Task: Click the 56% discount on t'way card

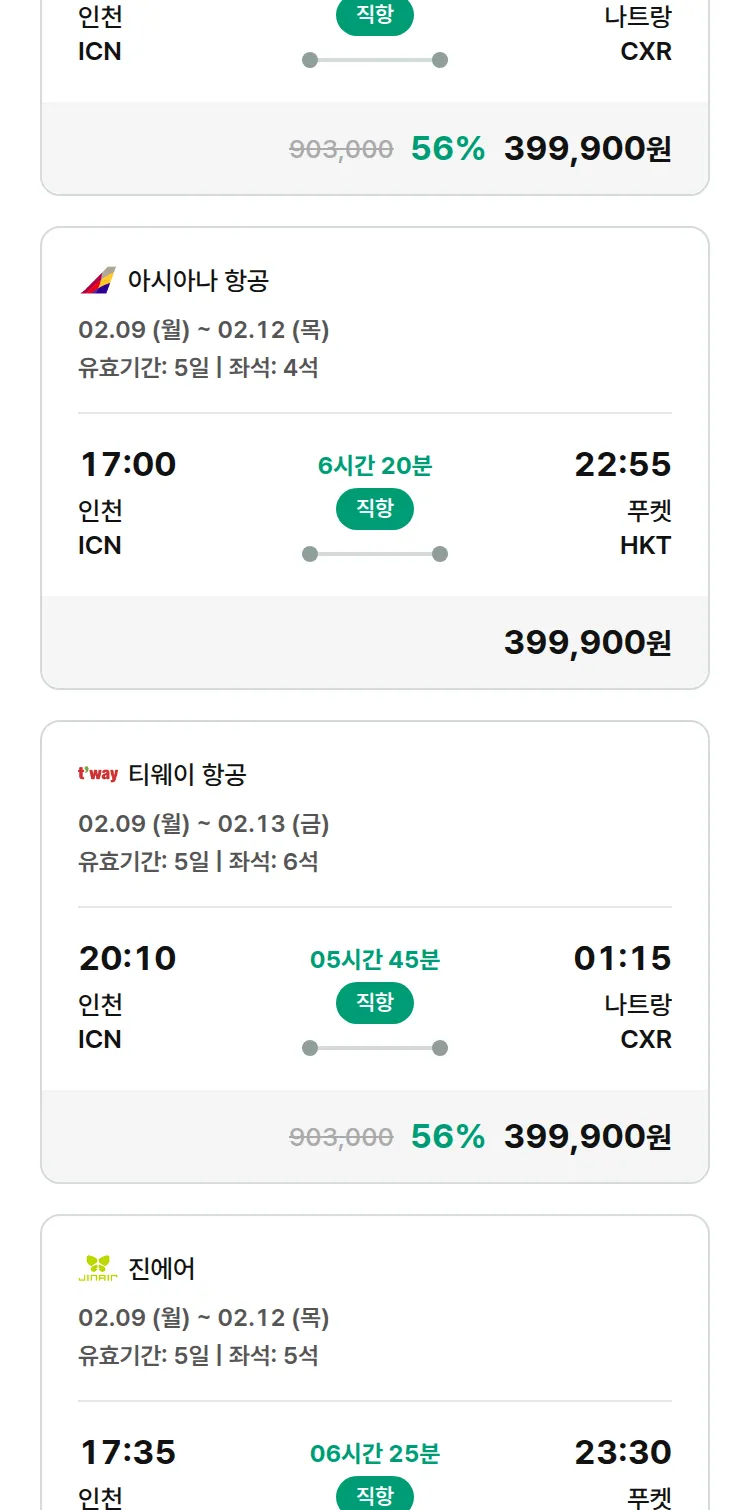Action: pos(448,1137)
